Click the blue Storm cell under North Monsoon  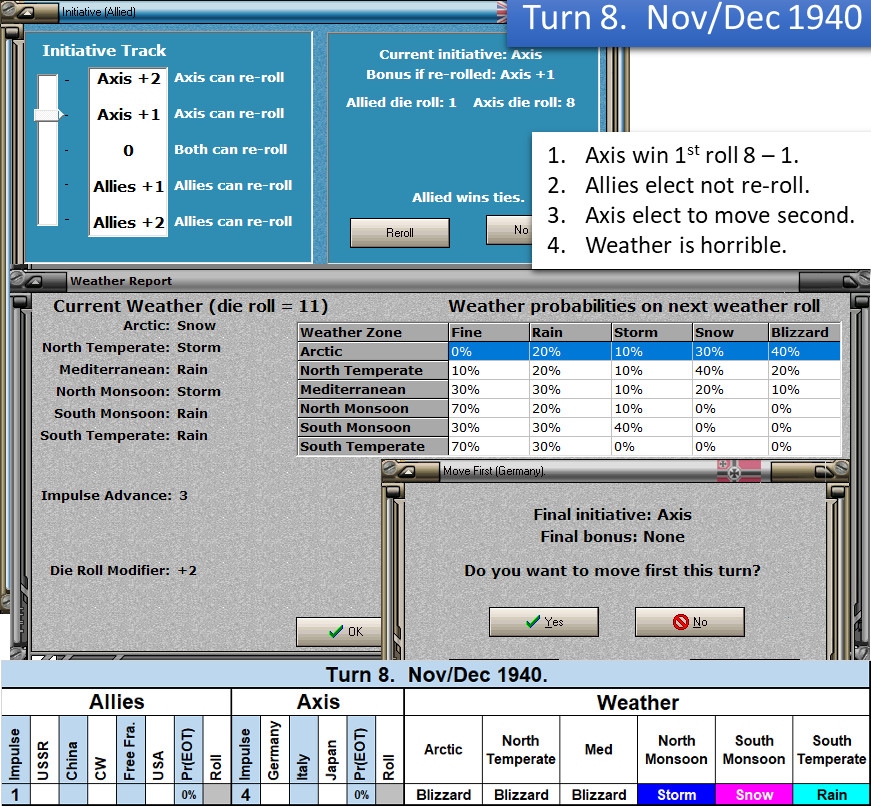[677, 795]
